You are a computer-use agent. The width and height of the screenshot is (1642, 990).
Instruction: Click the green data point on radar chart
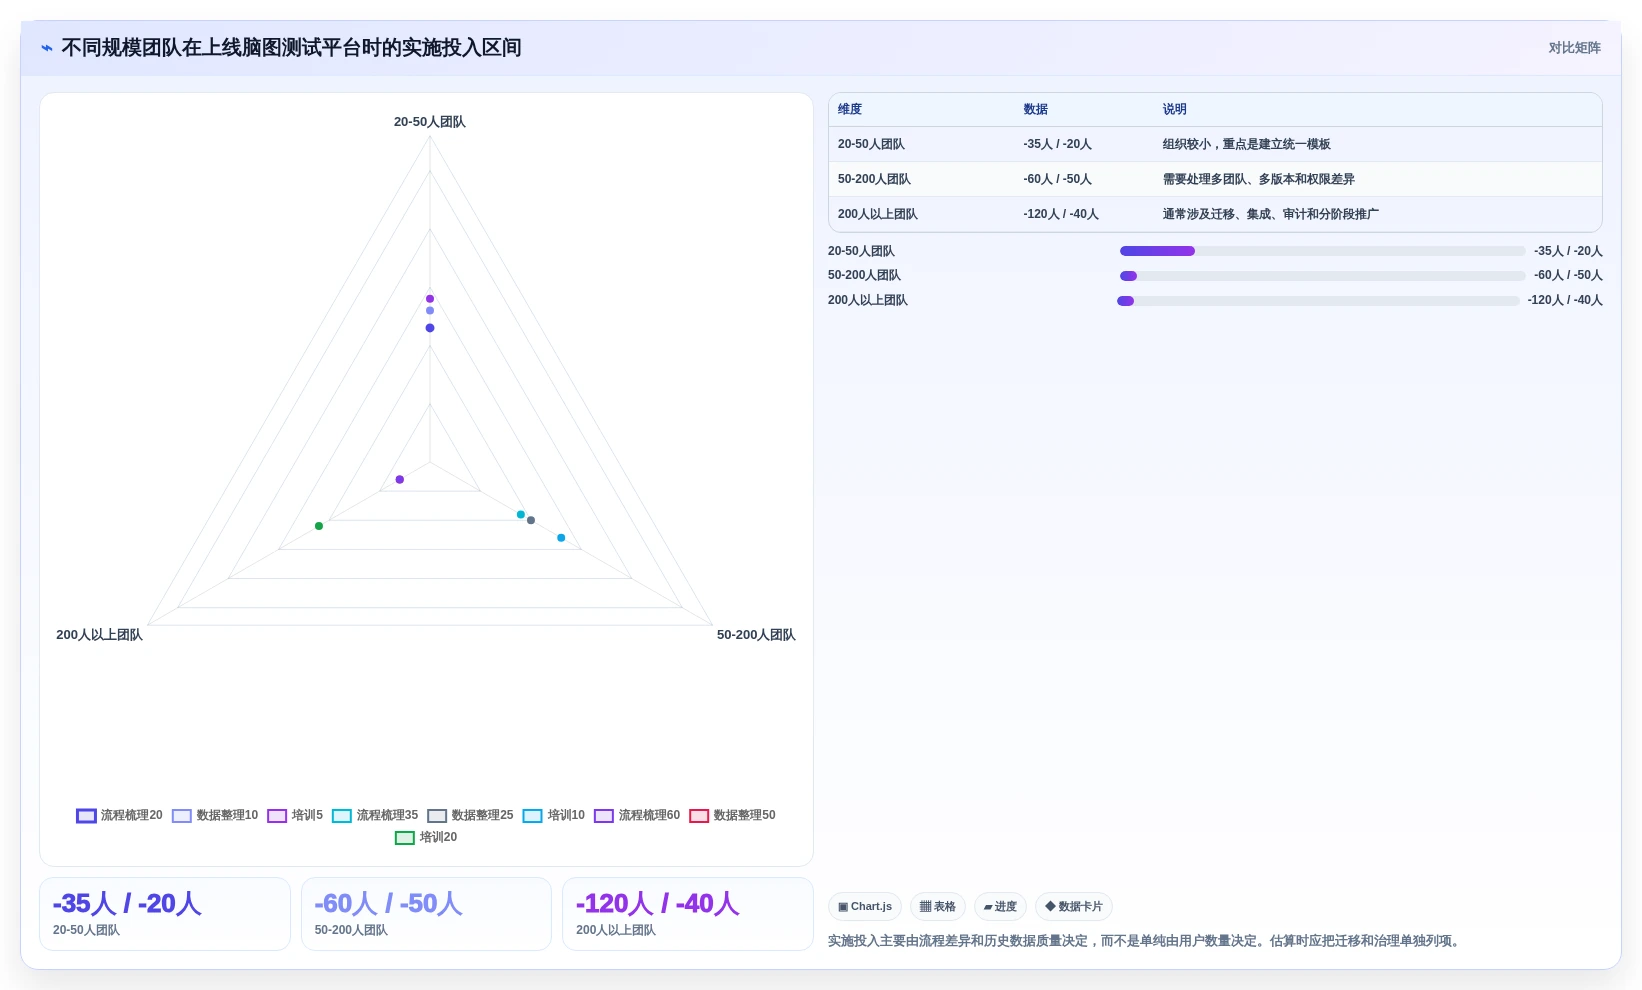click(319, 526)
